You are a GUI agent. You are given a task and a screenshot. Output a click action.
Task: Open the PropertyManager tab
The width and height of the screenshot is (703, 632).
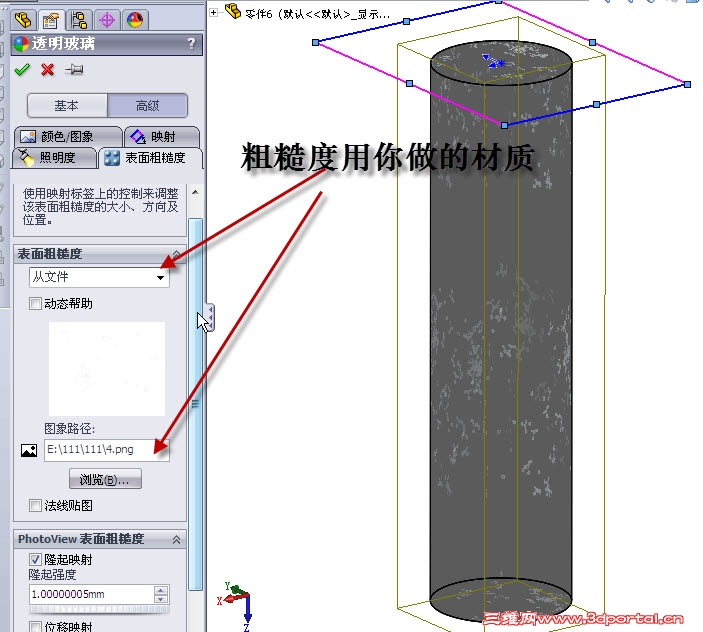(x=51, y=20)
